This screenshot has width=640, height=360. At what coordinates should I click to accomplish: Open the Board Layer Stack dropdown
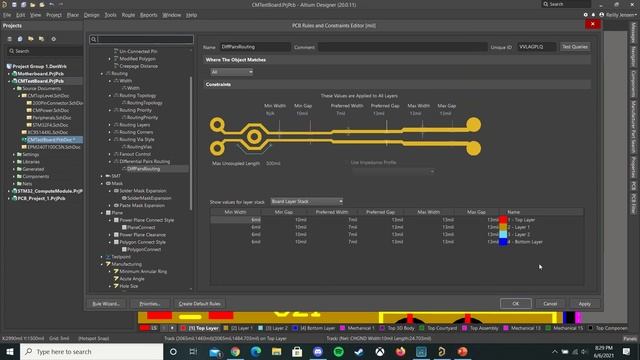[307, 202]
